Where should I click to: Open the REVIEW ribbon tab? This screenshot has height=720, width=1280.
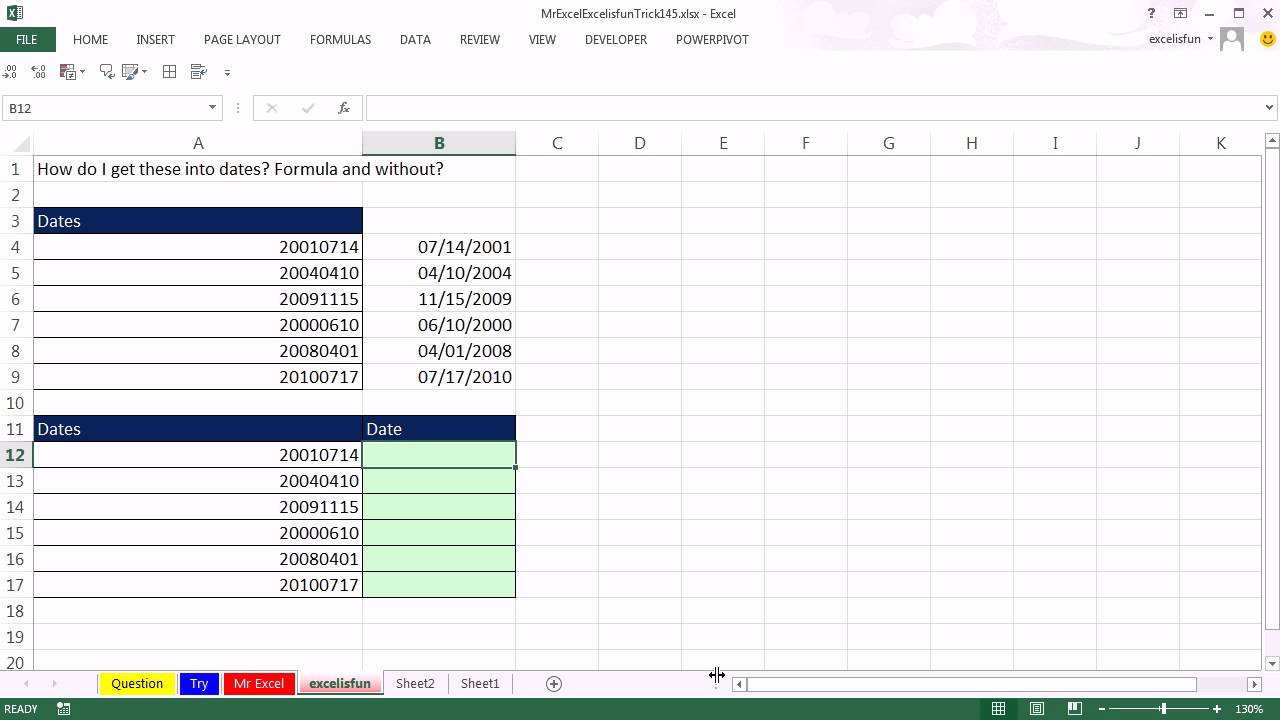click(x=480, y=39)
